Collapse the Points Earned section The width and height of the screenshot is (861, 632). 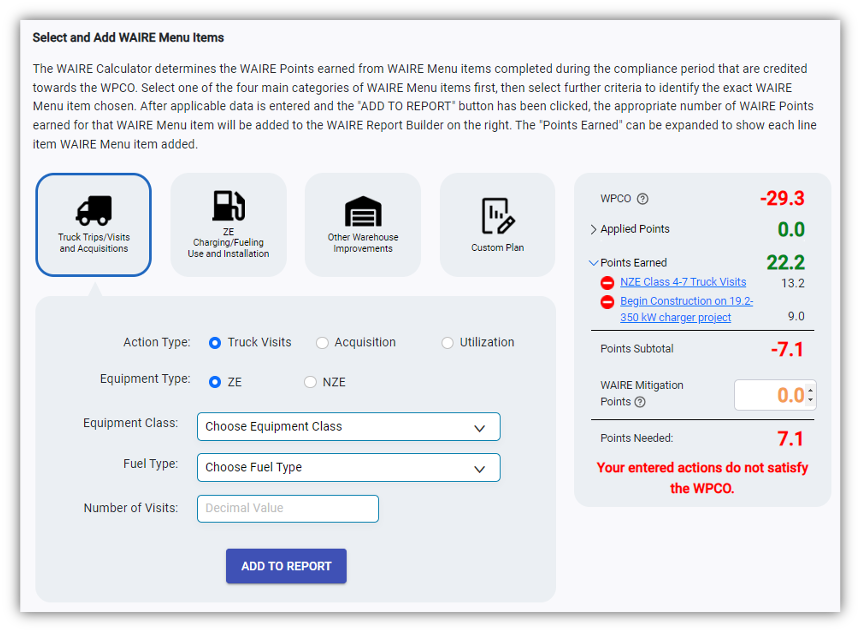(594, 263)
